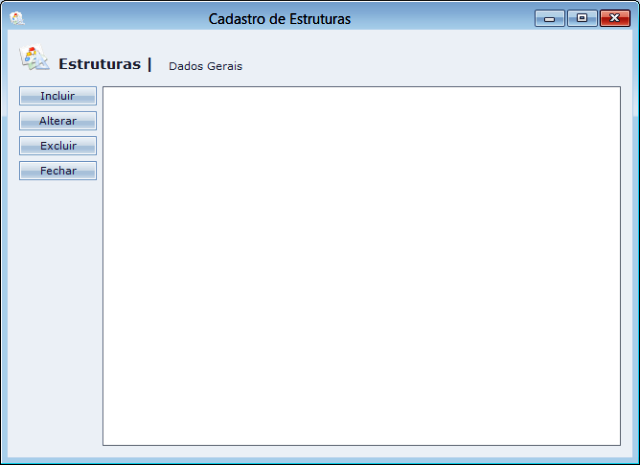Open the title bar application icon
The height and width of the screenshot is (465, 640).
click(17, 18)
